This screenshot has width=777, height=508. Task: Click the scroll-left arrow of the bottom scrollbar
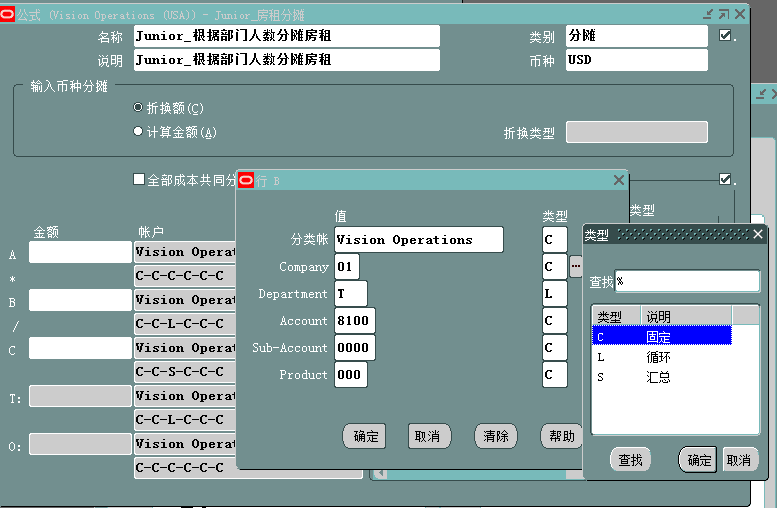[379, 474]
